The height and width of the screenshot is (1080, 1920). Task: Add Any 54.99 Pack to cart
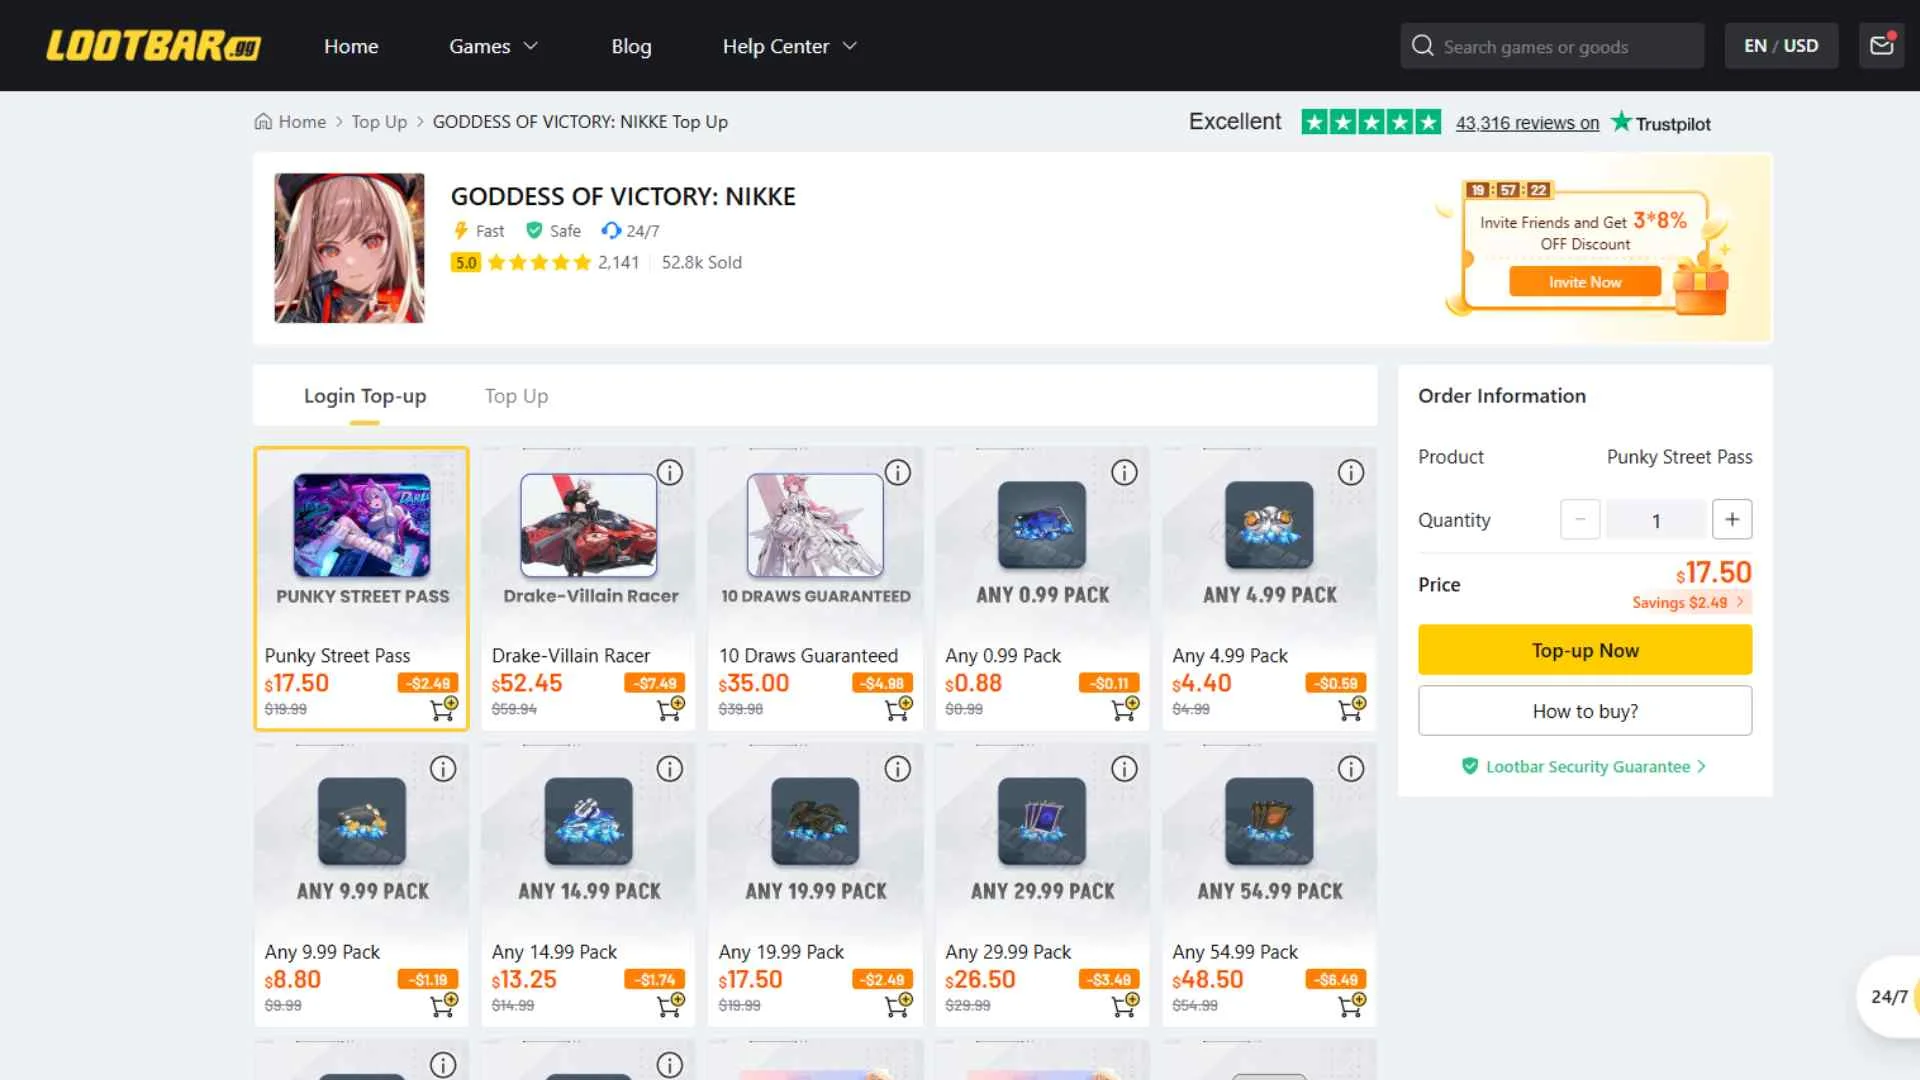(1352, 1005)
